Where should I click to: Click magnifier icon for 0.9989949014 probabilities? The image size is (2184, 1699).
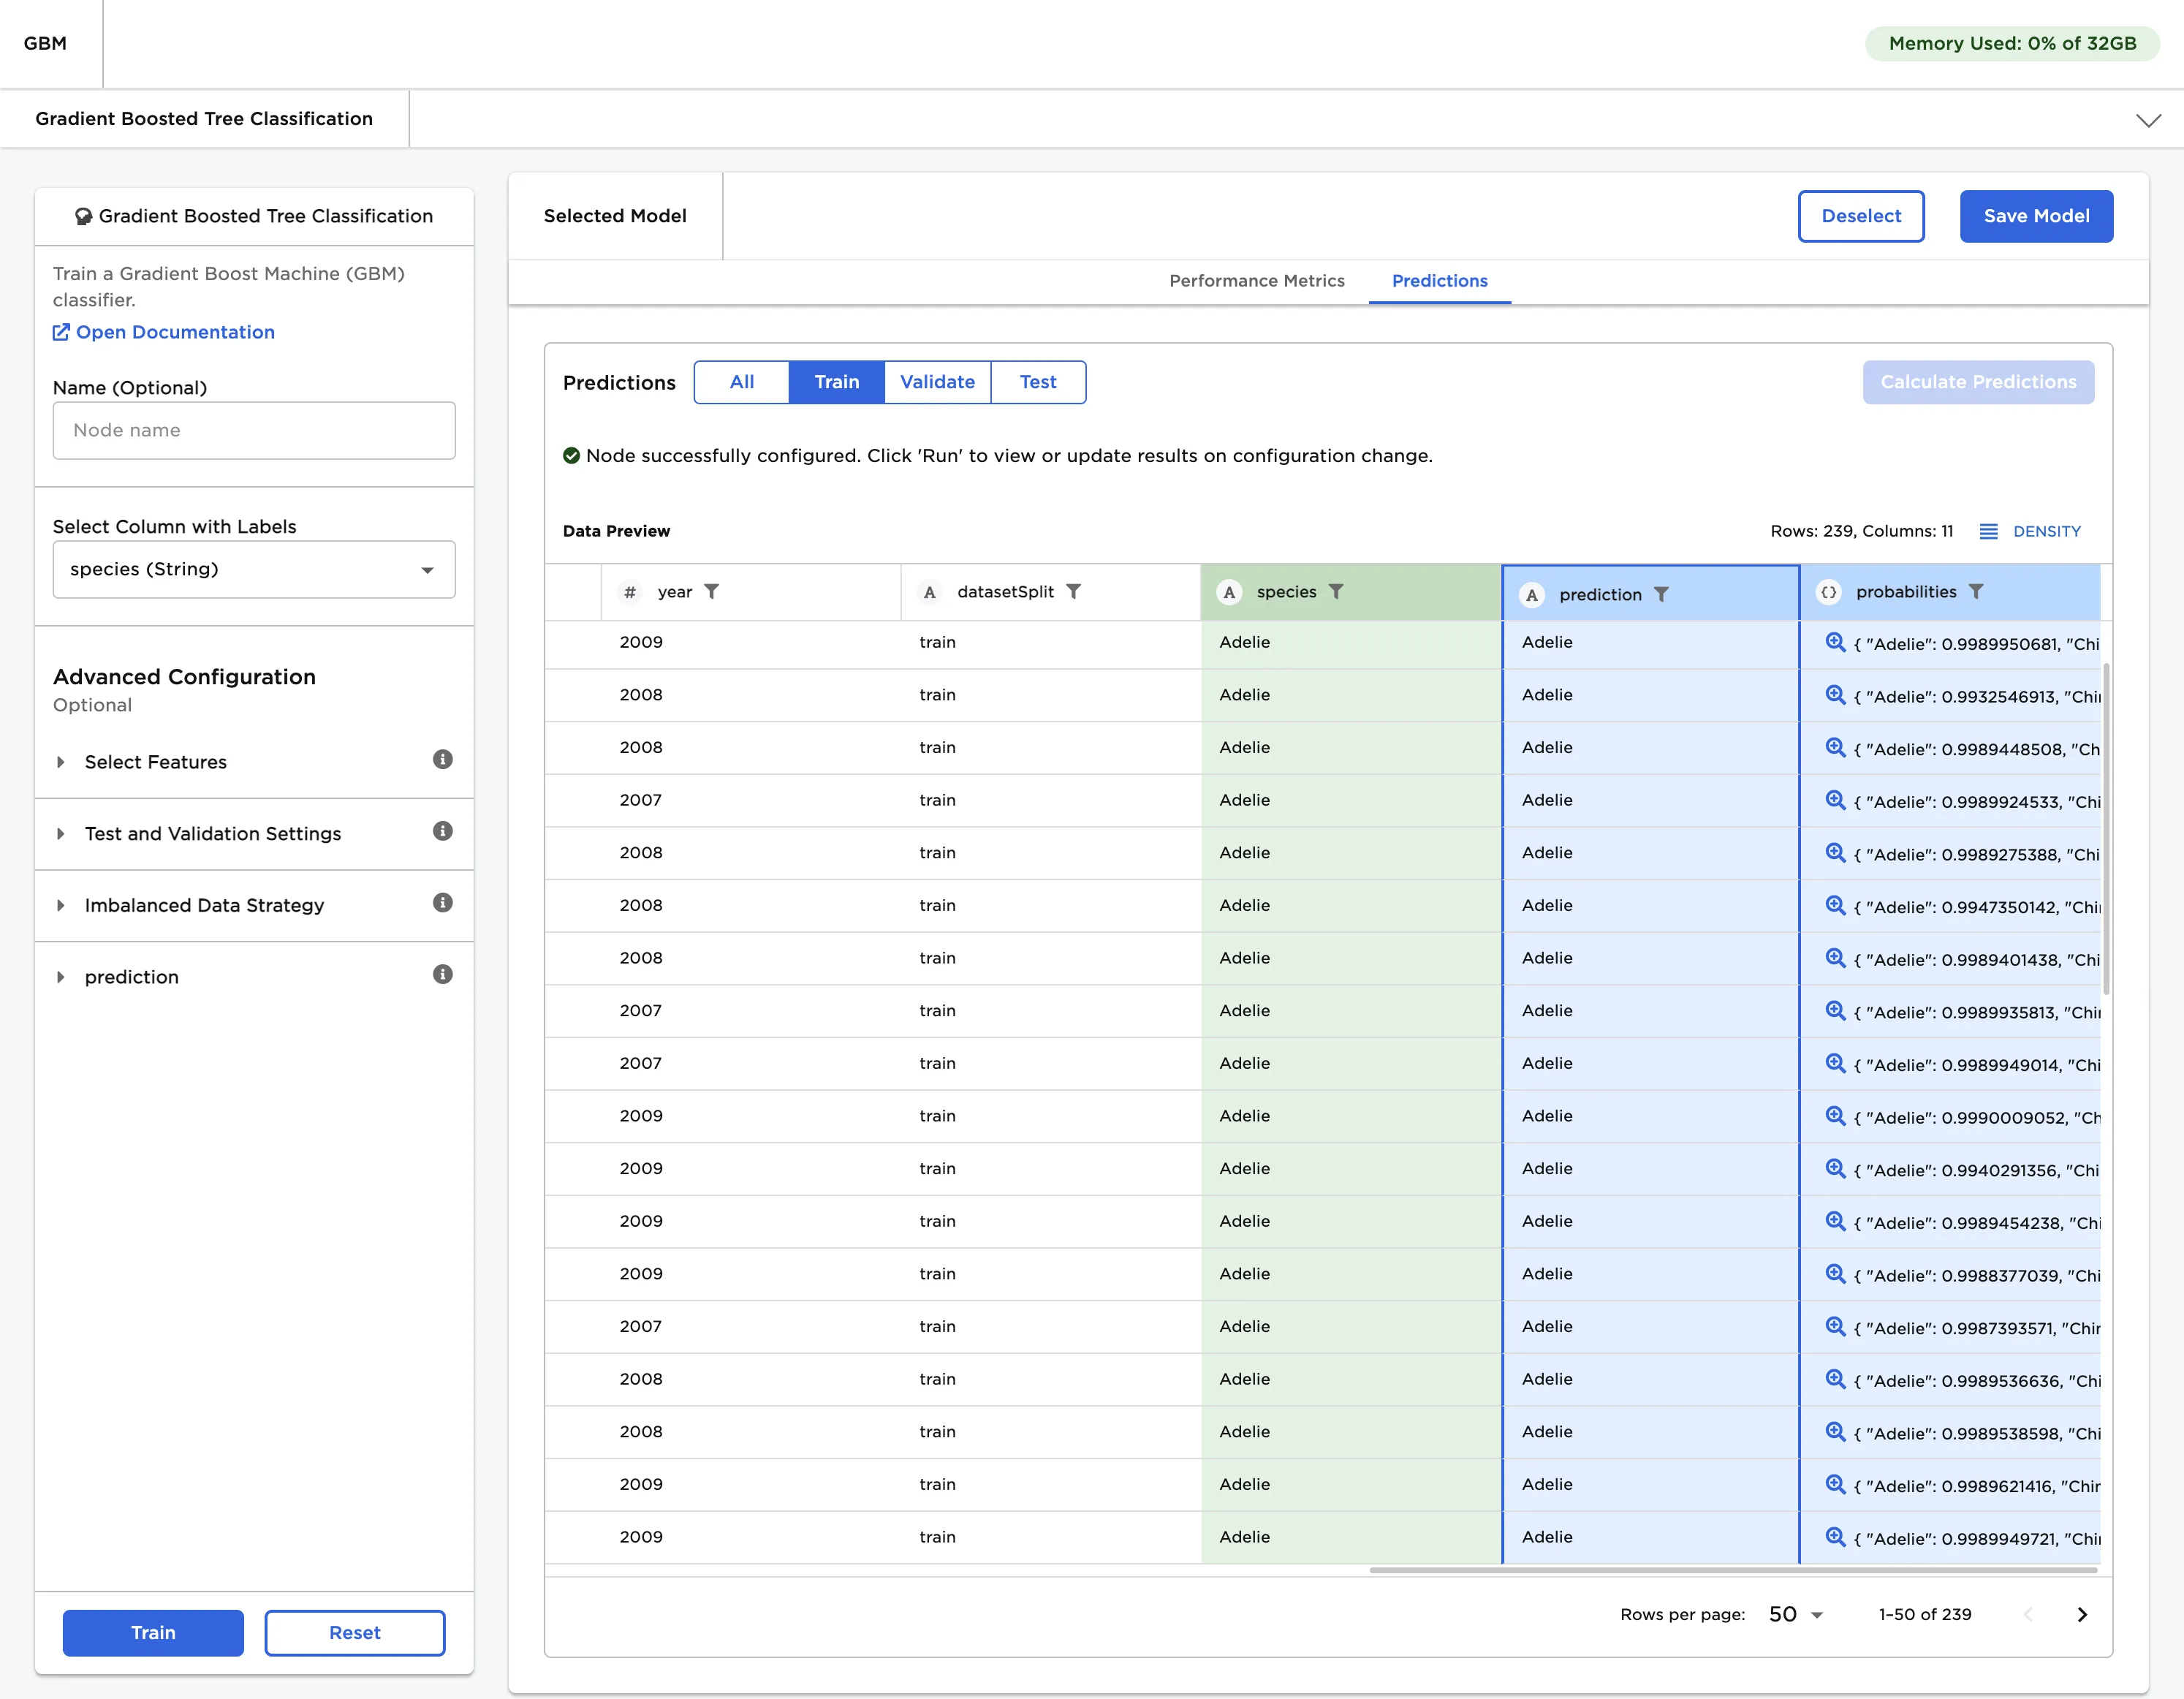[1835, 1063]
